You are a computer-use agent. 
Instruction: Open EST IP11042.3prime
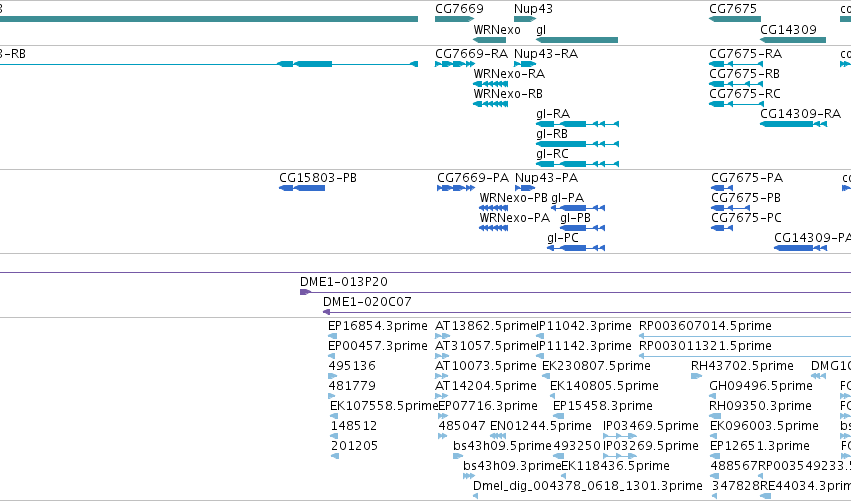[x=583, y=326]
